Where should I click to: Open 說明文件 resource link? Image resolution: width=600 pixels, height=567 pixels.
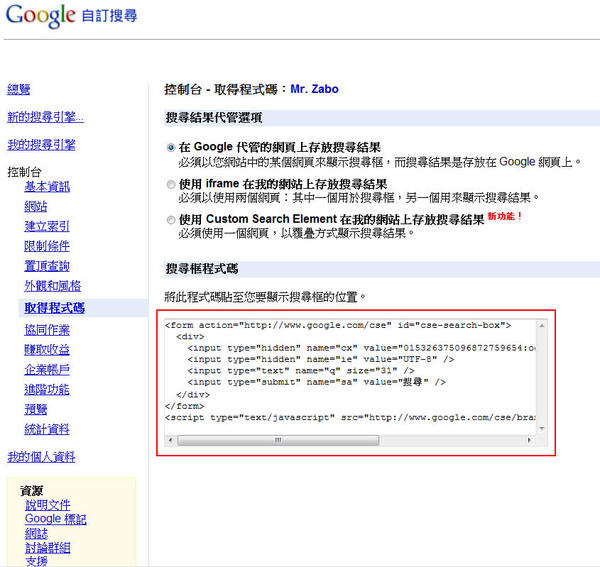48,505
